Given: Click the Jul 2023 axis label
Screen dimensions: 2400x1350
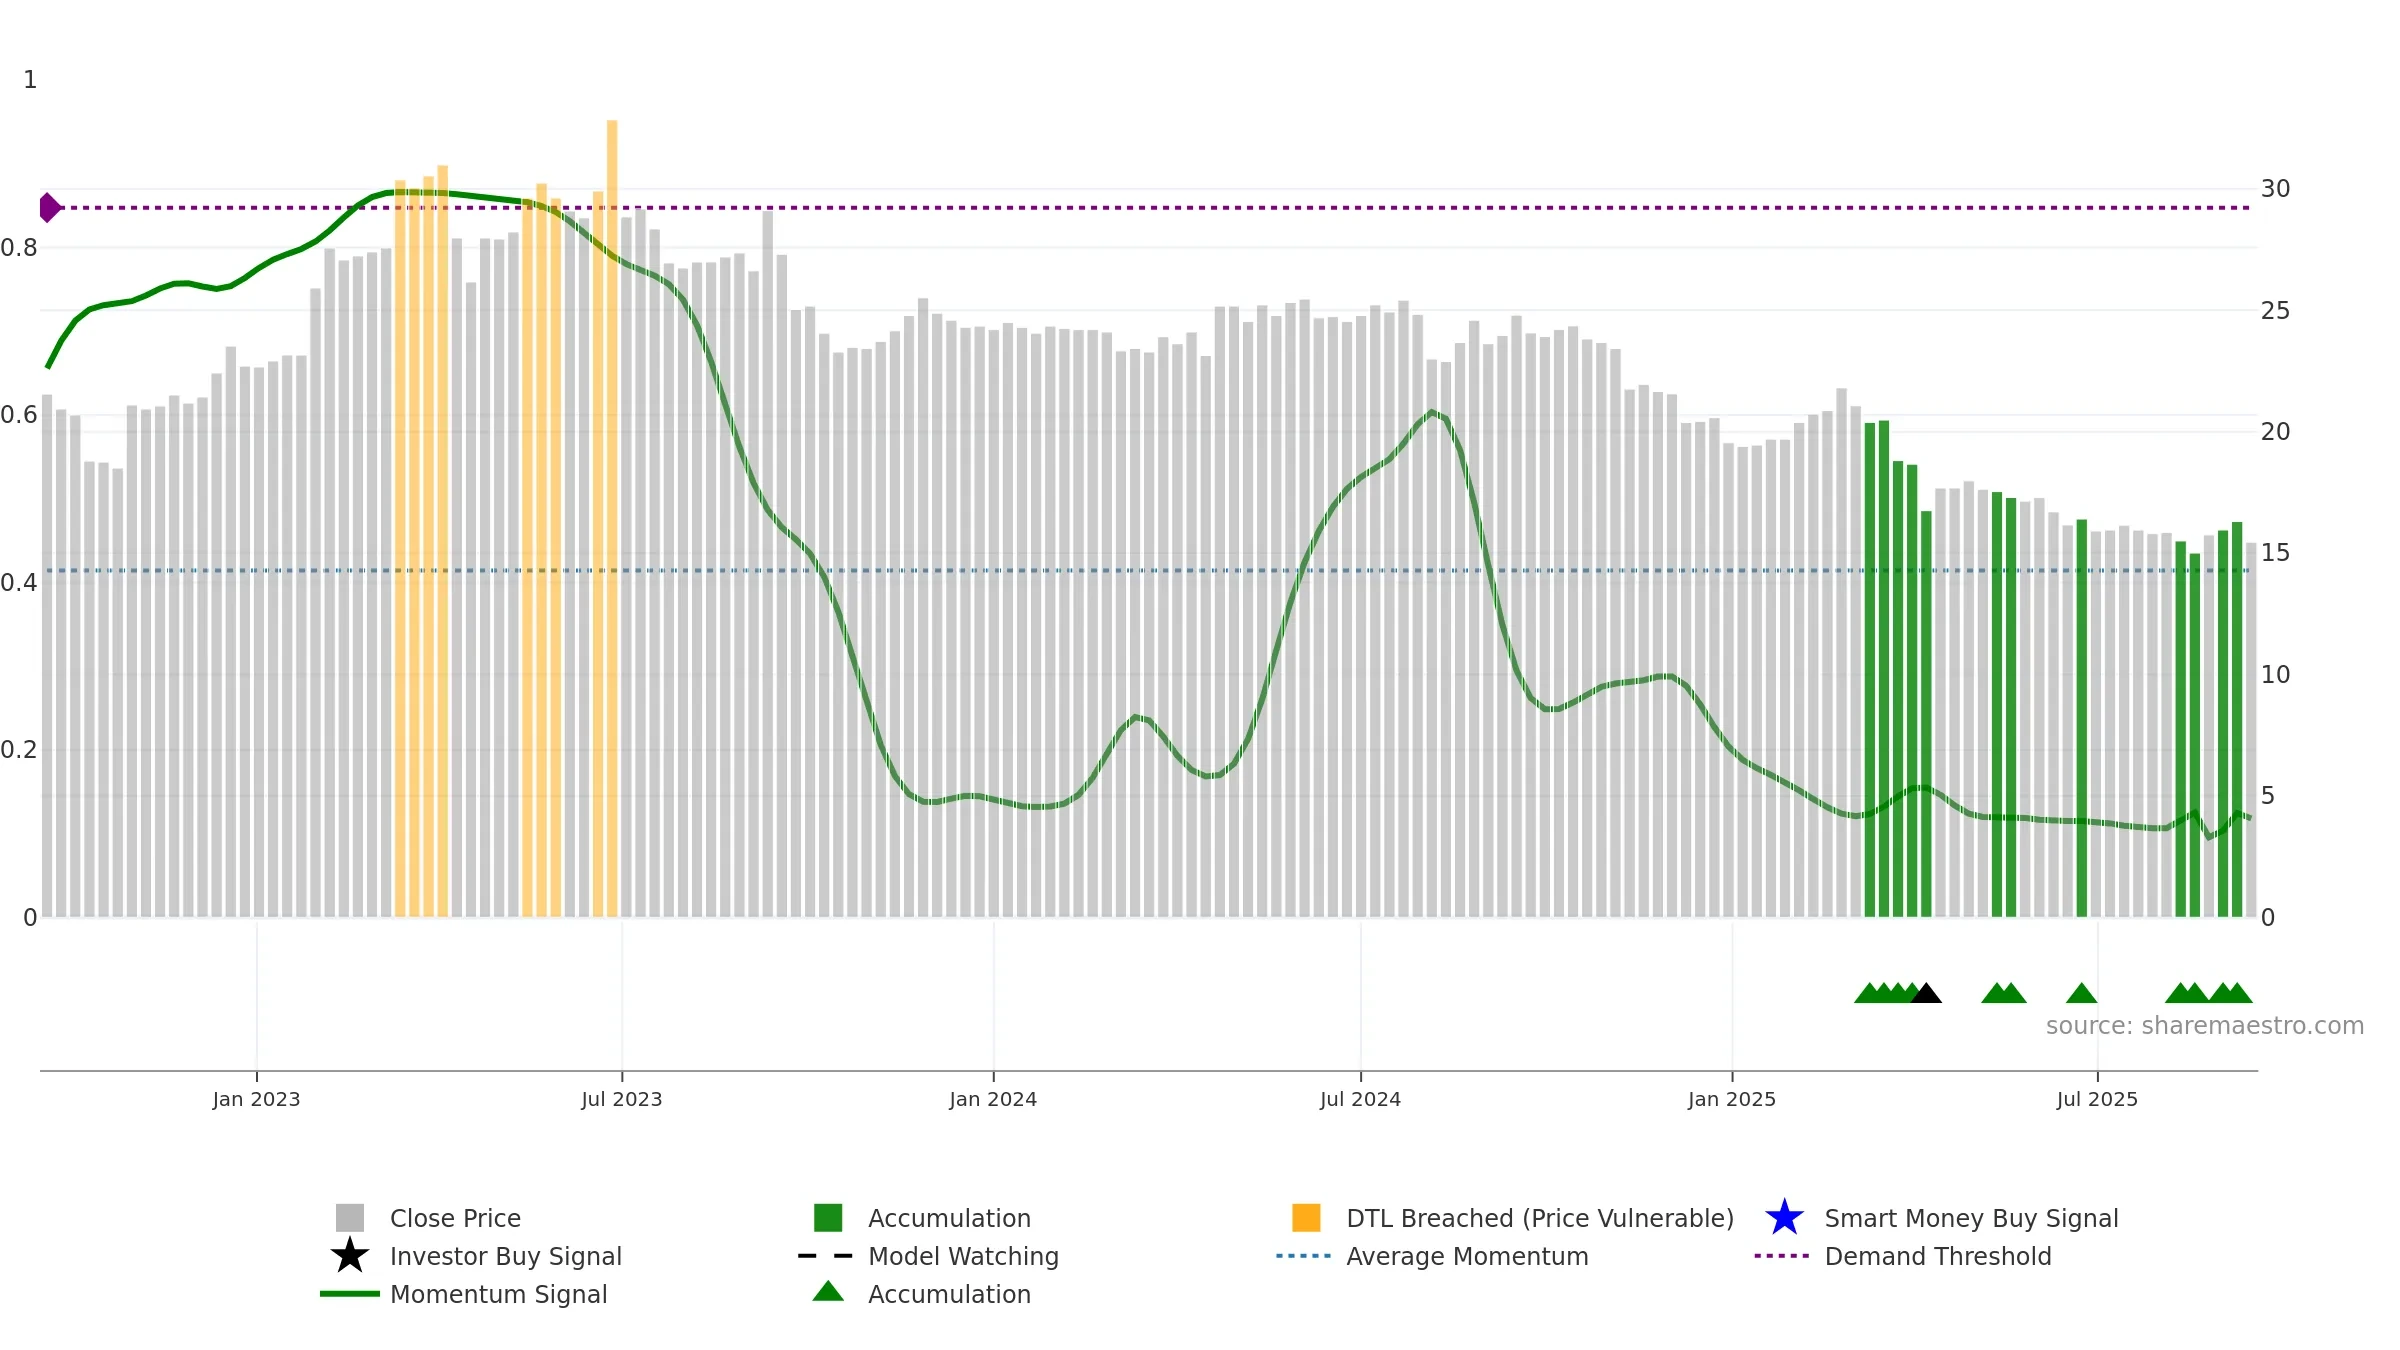Looking at the screenshot, I should tap(622, 1100).
